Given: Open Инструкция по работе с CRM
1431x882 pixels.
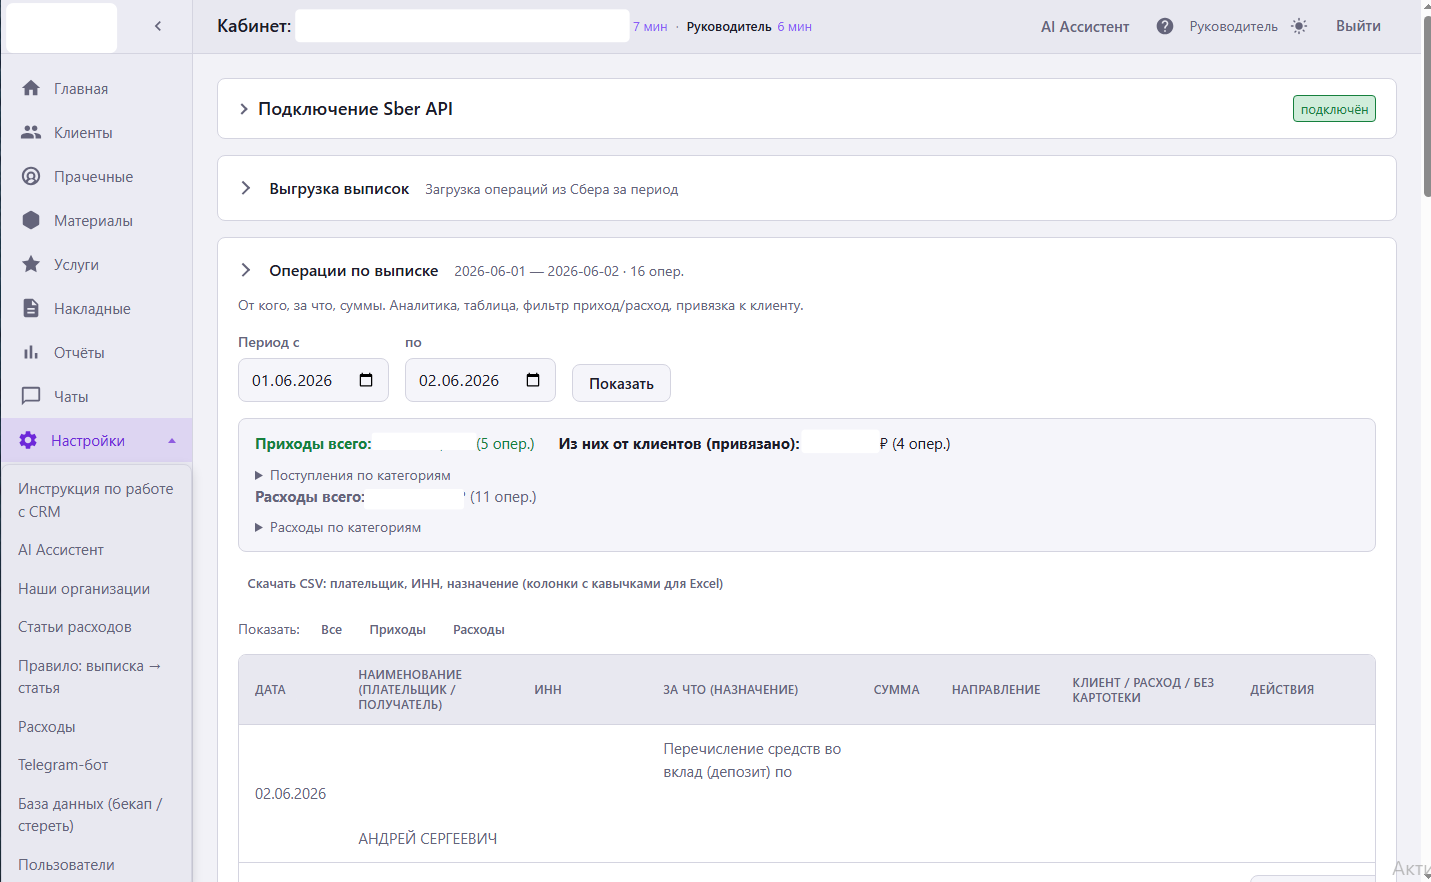Looking at the screenshot, I should [96, 500].
